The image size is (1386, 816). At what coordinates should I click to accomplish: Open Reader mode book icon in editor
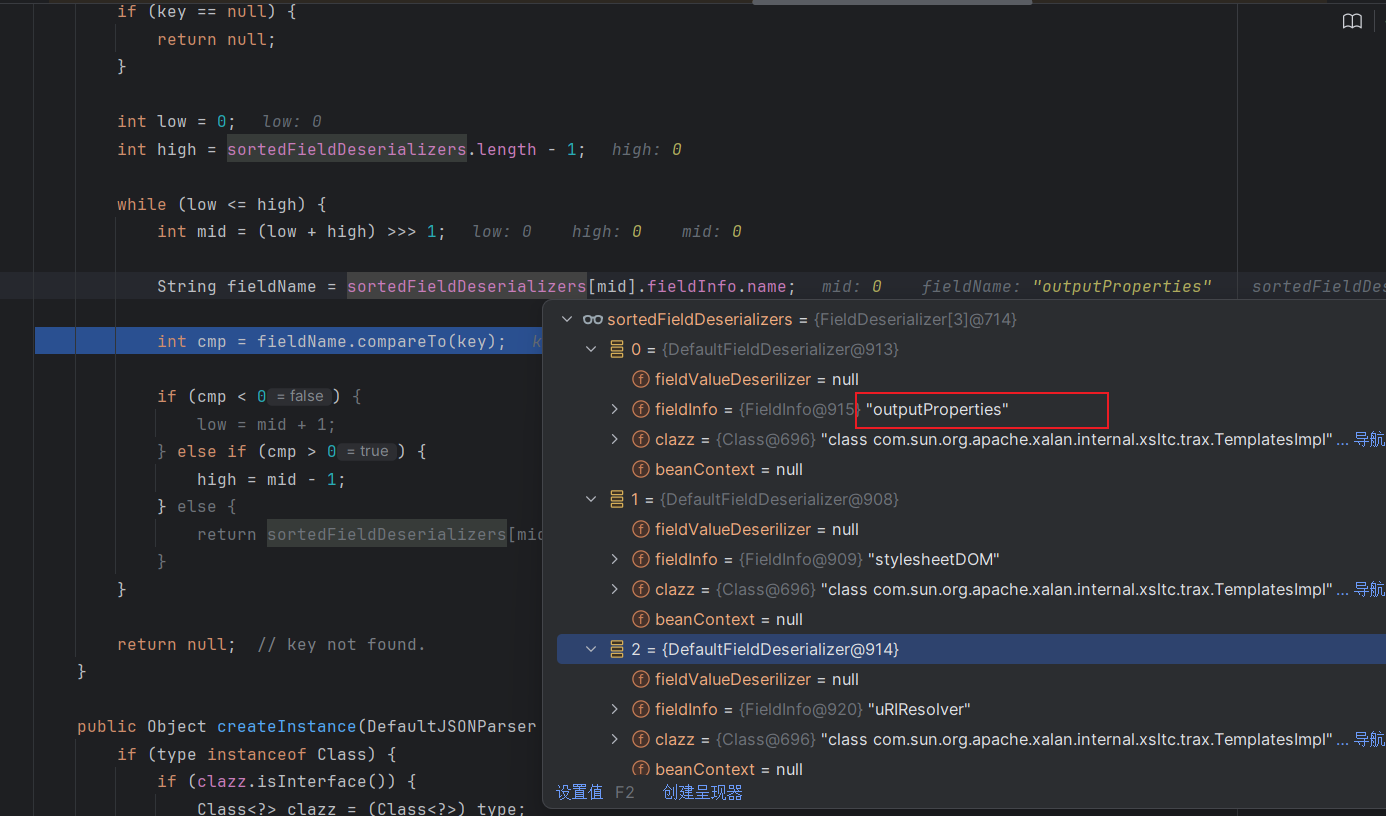(1352, 22)
